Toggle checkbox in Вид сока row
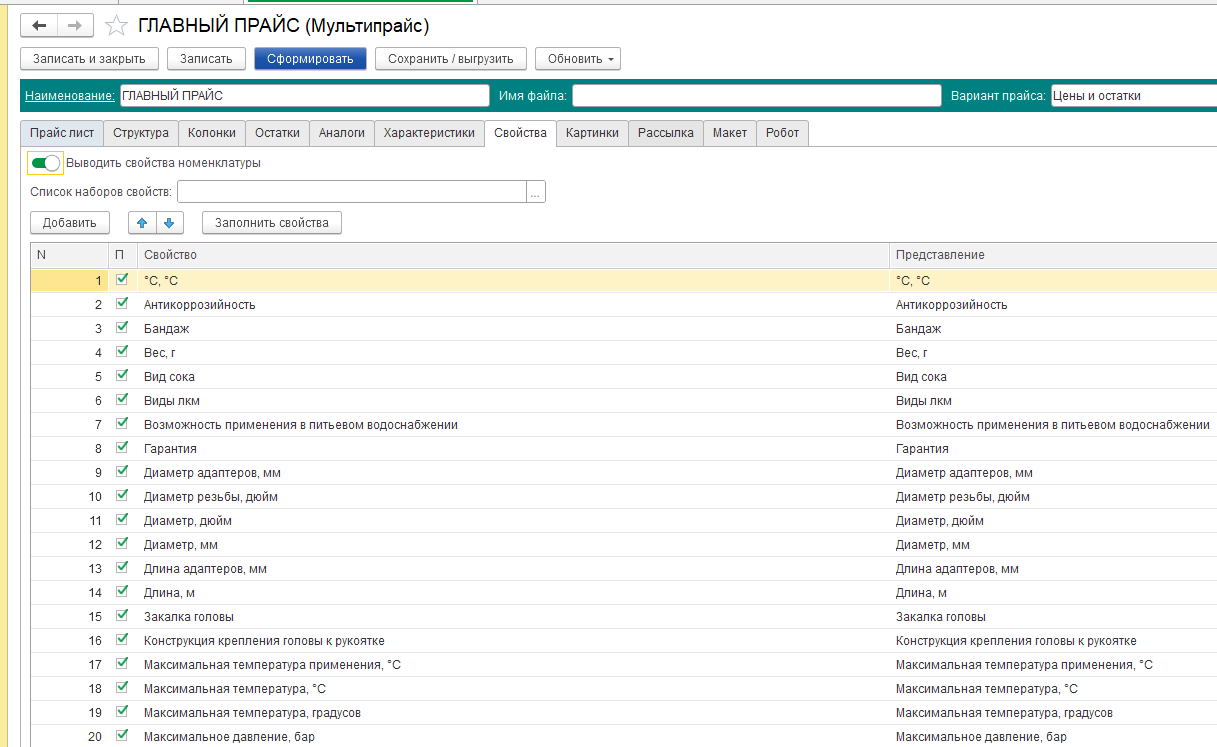 [123, 376]
